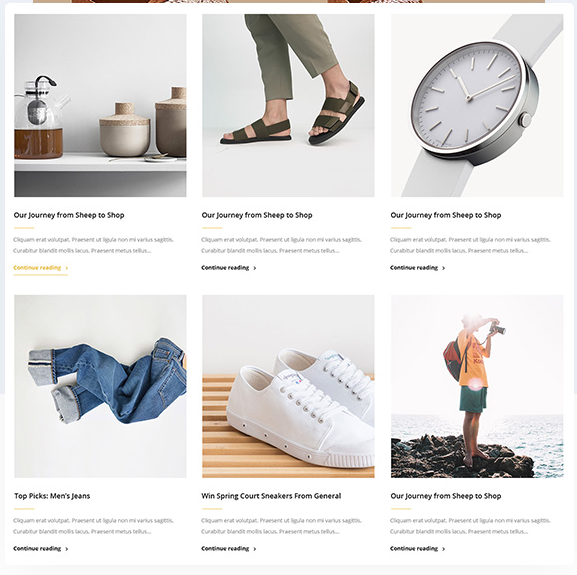577x575 pixels.
Task: Click the white sneakers image
Action: [288, 386]
